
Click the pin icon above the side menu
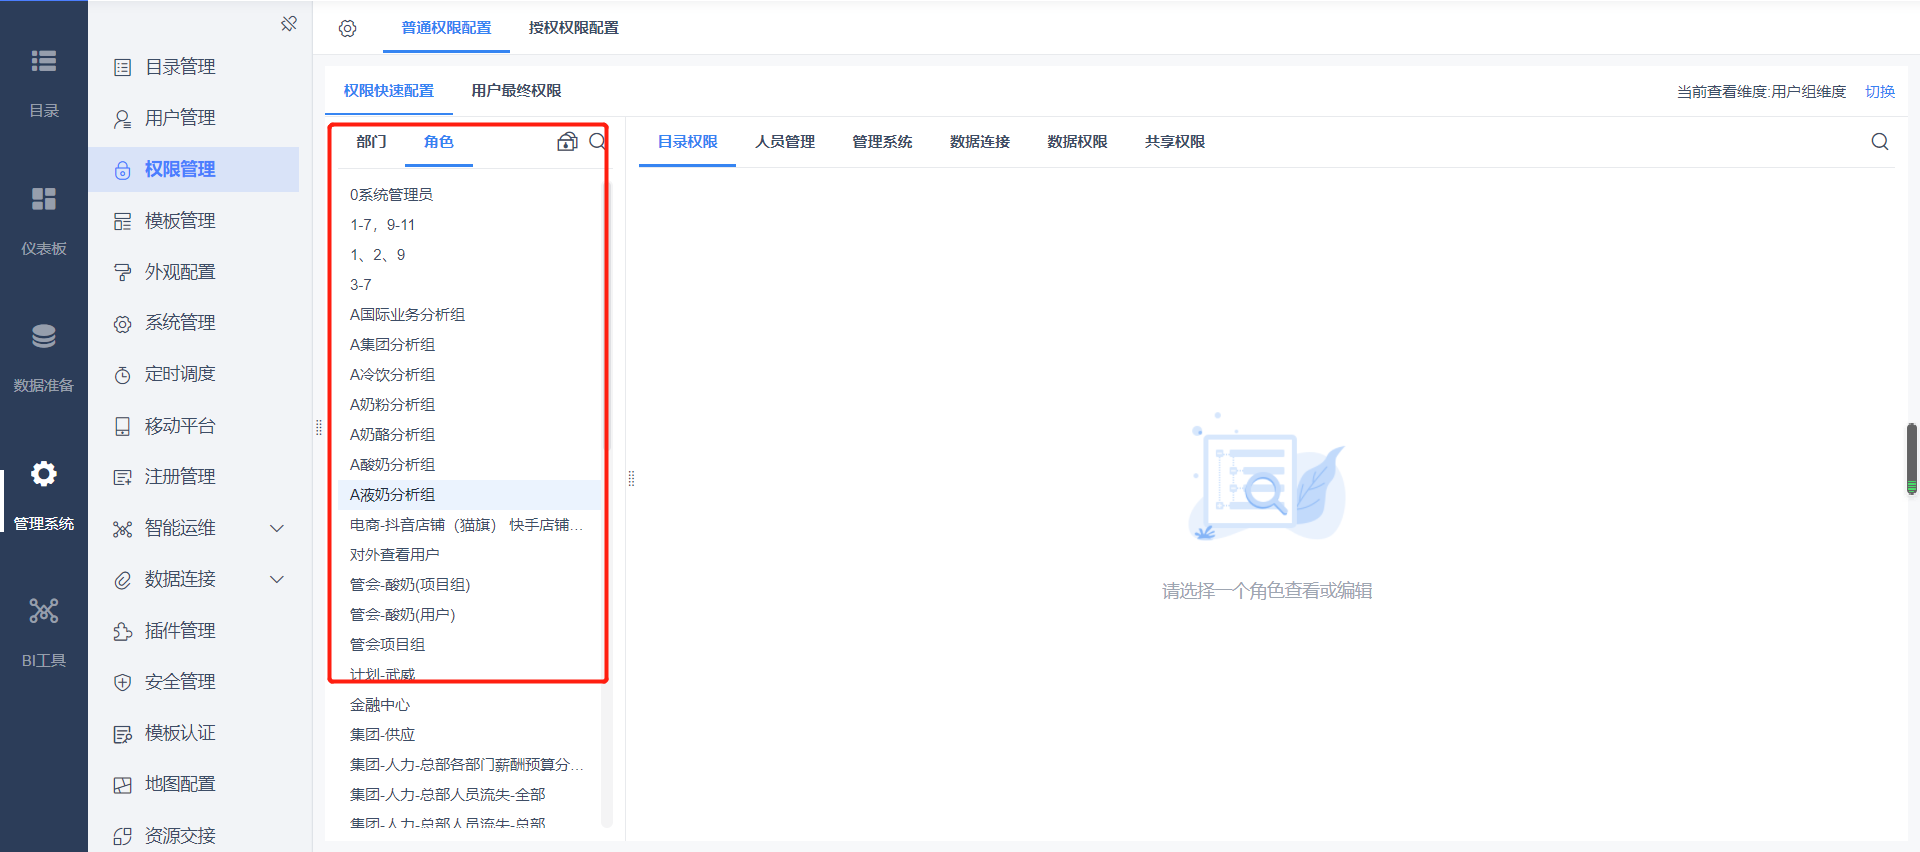[x=289, y=23]
